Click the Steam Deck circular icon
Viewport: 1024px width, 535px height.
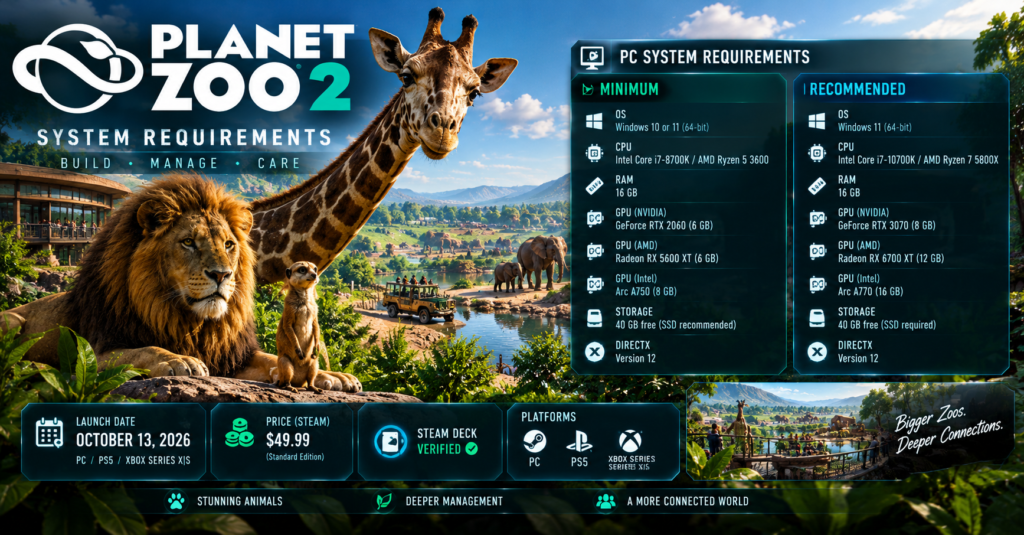(x=391, y=441)
